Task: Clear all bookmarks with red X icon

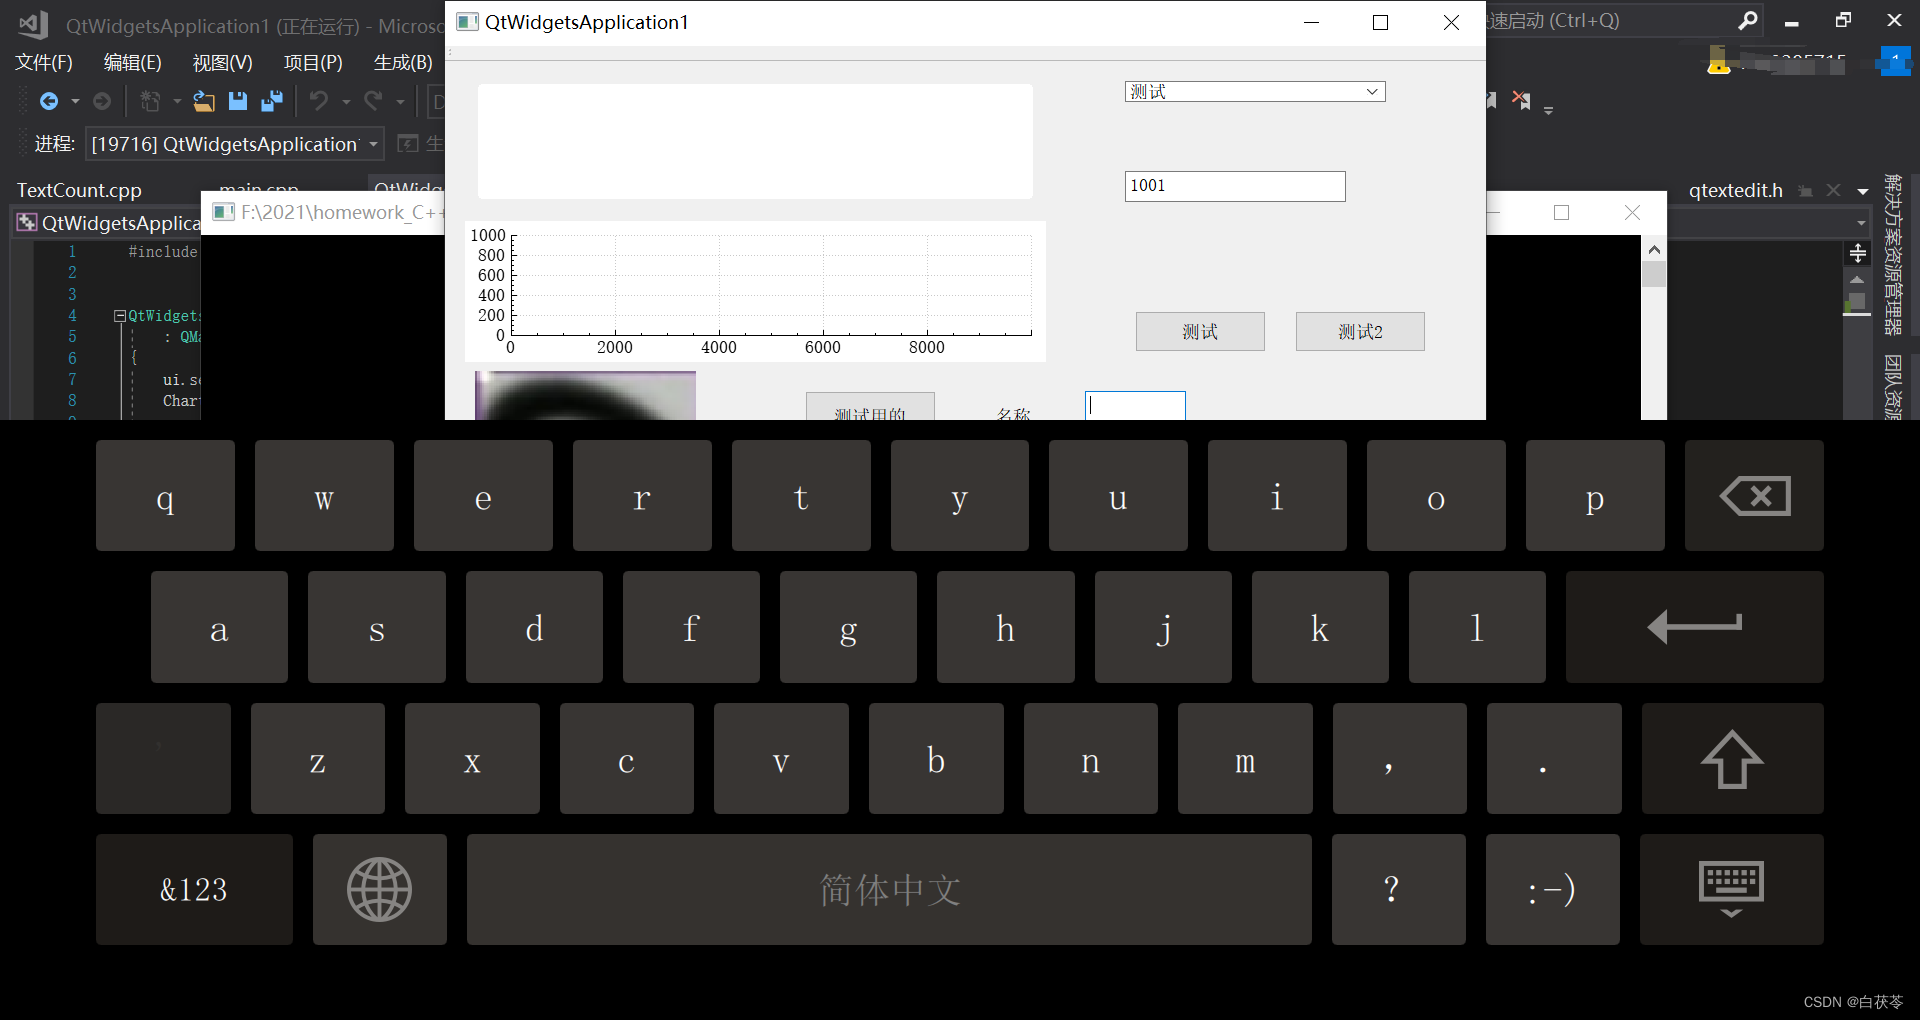Action: click(1521, 100)
